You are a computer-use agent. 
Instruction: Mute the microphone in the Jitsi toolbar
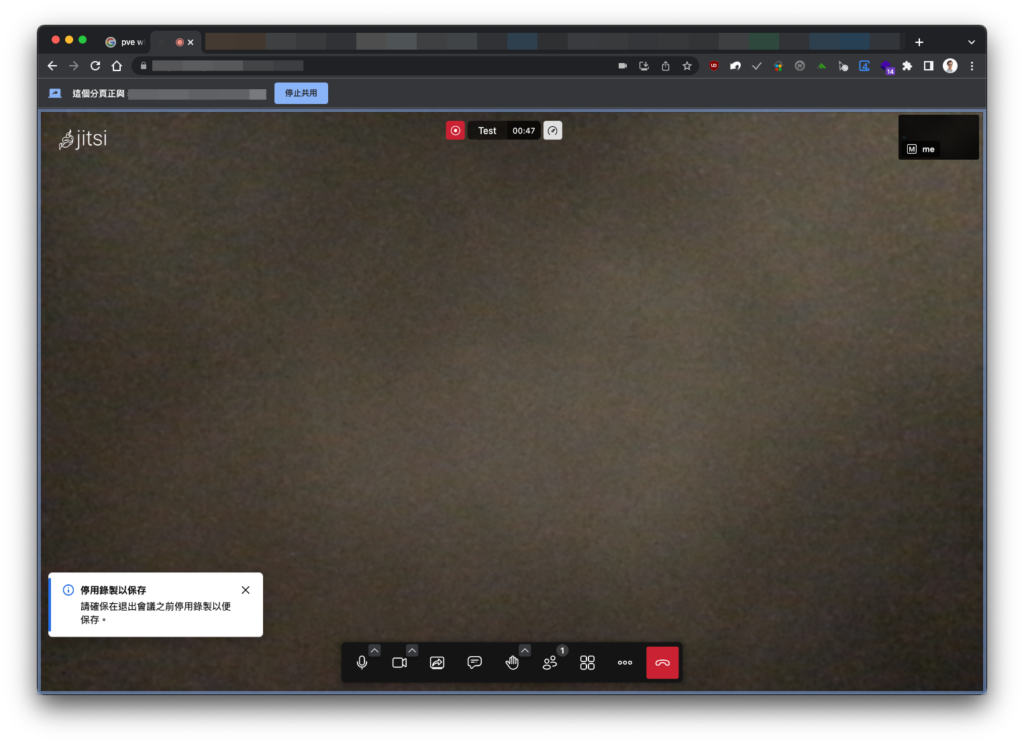[362, 662]
